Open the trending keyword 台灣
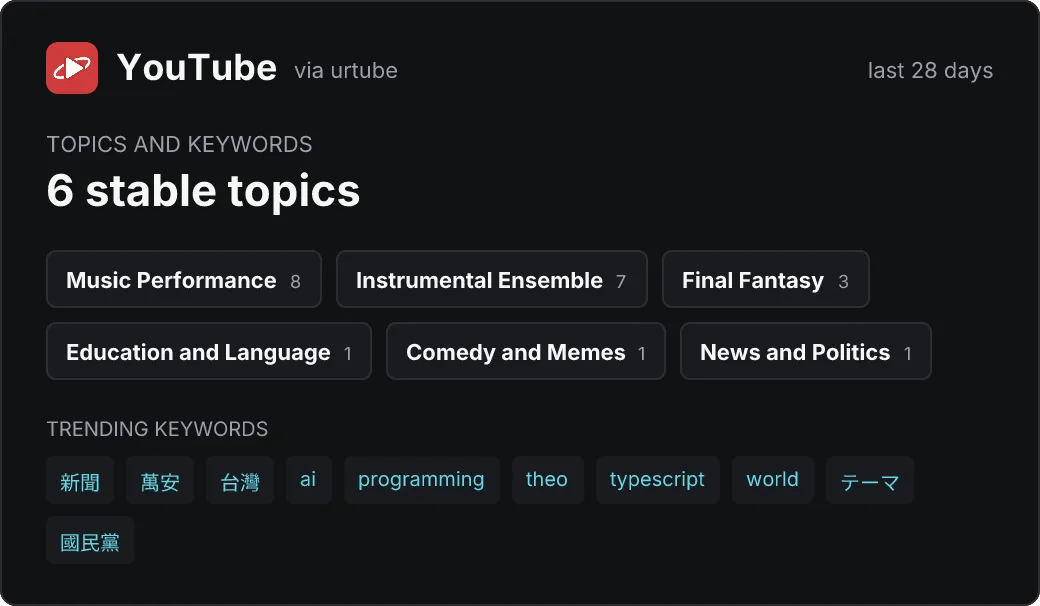The width and height of the screenshot is (1040, 606). click(240, 480)
